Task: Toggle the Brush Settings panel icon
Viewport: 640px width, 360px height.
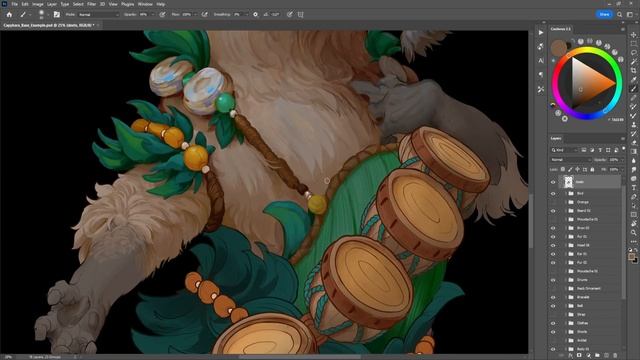Action: click(57, 14)
